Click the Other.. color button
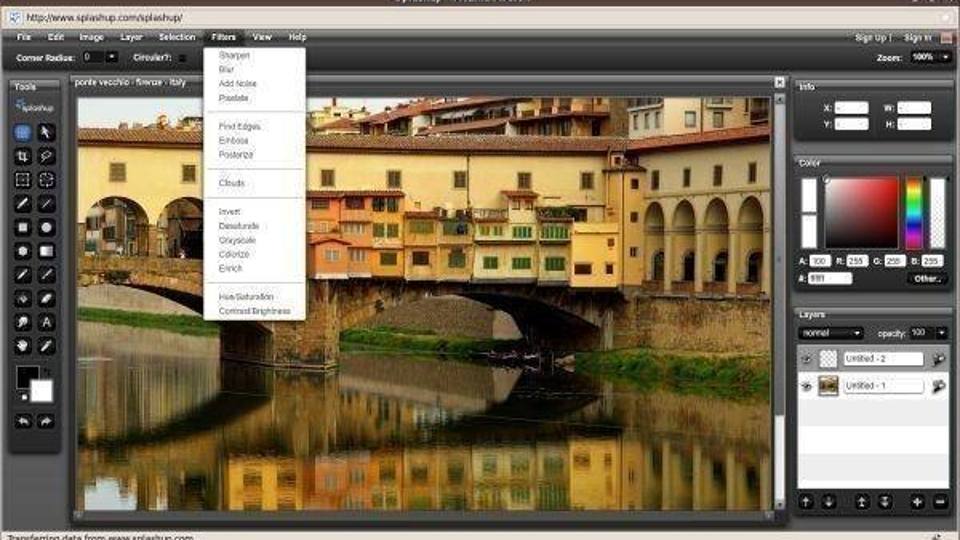This screenshot has height=540, width=960. click(927, 279)
